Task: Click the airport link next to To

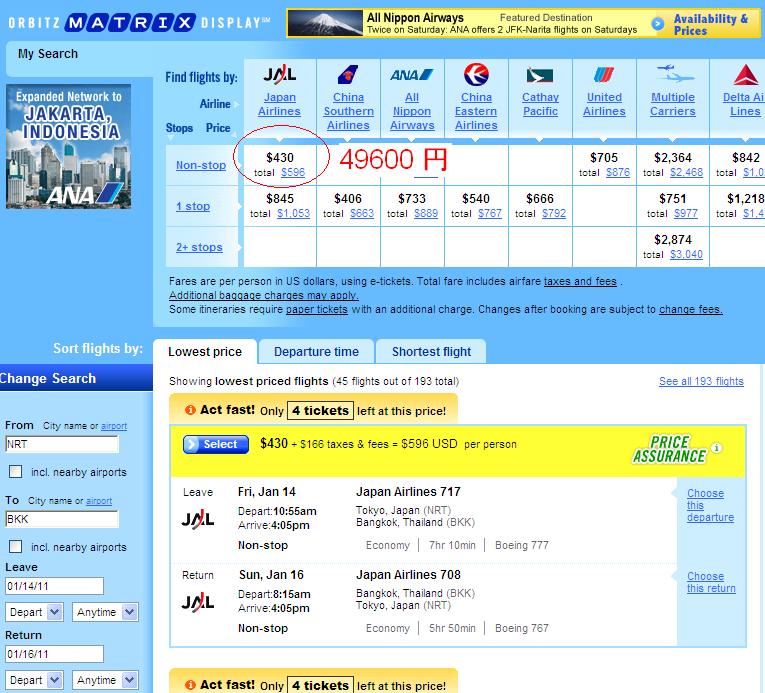Action: 99,501
